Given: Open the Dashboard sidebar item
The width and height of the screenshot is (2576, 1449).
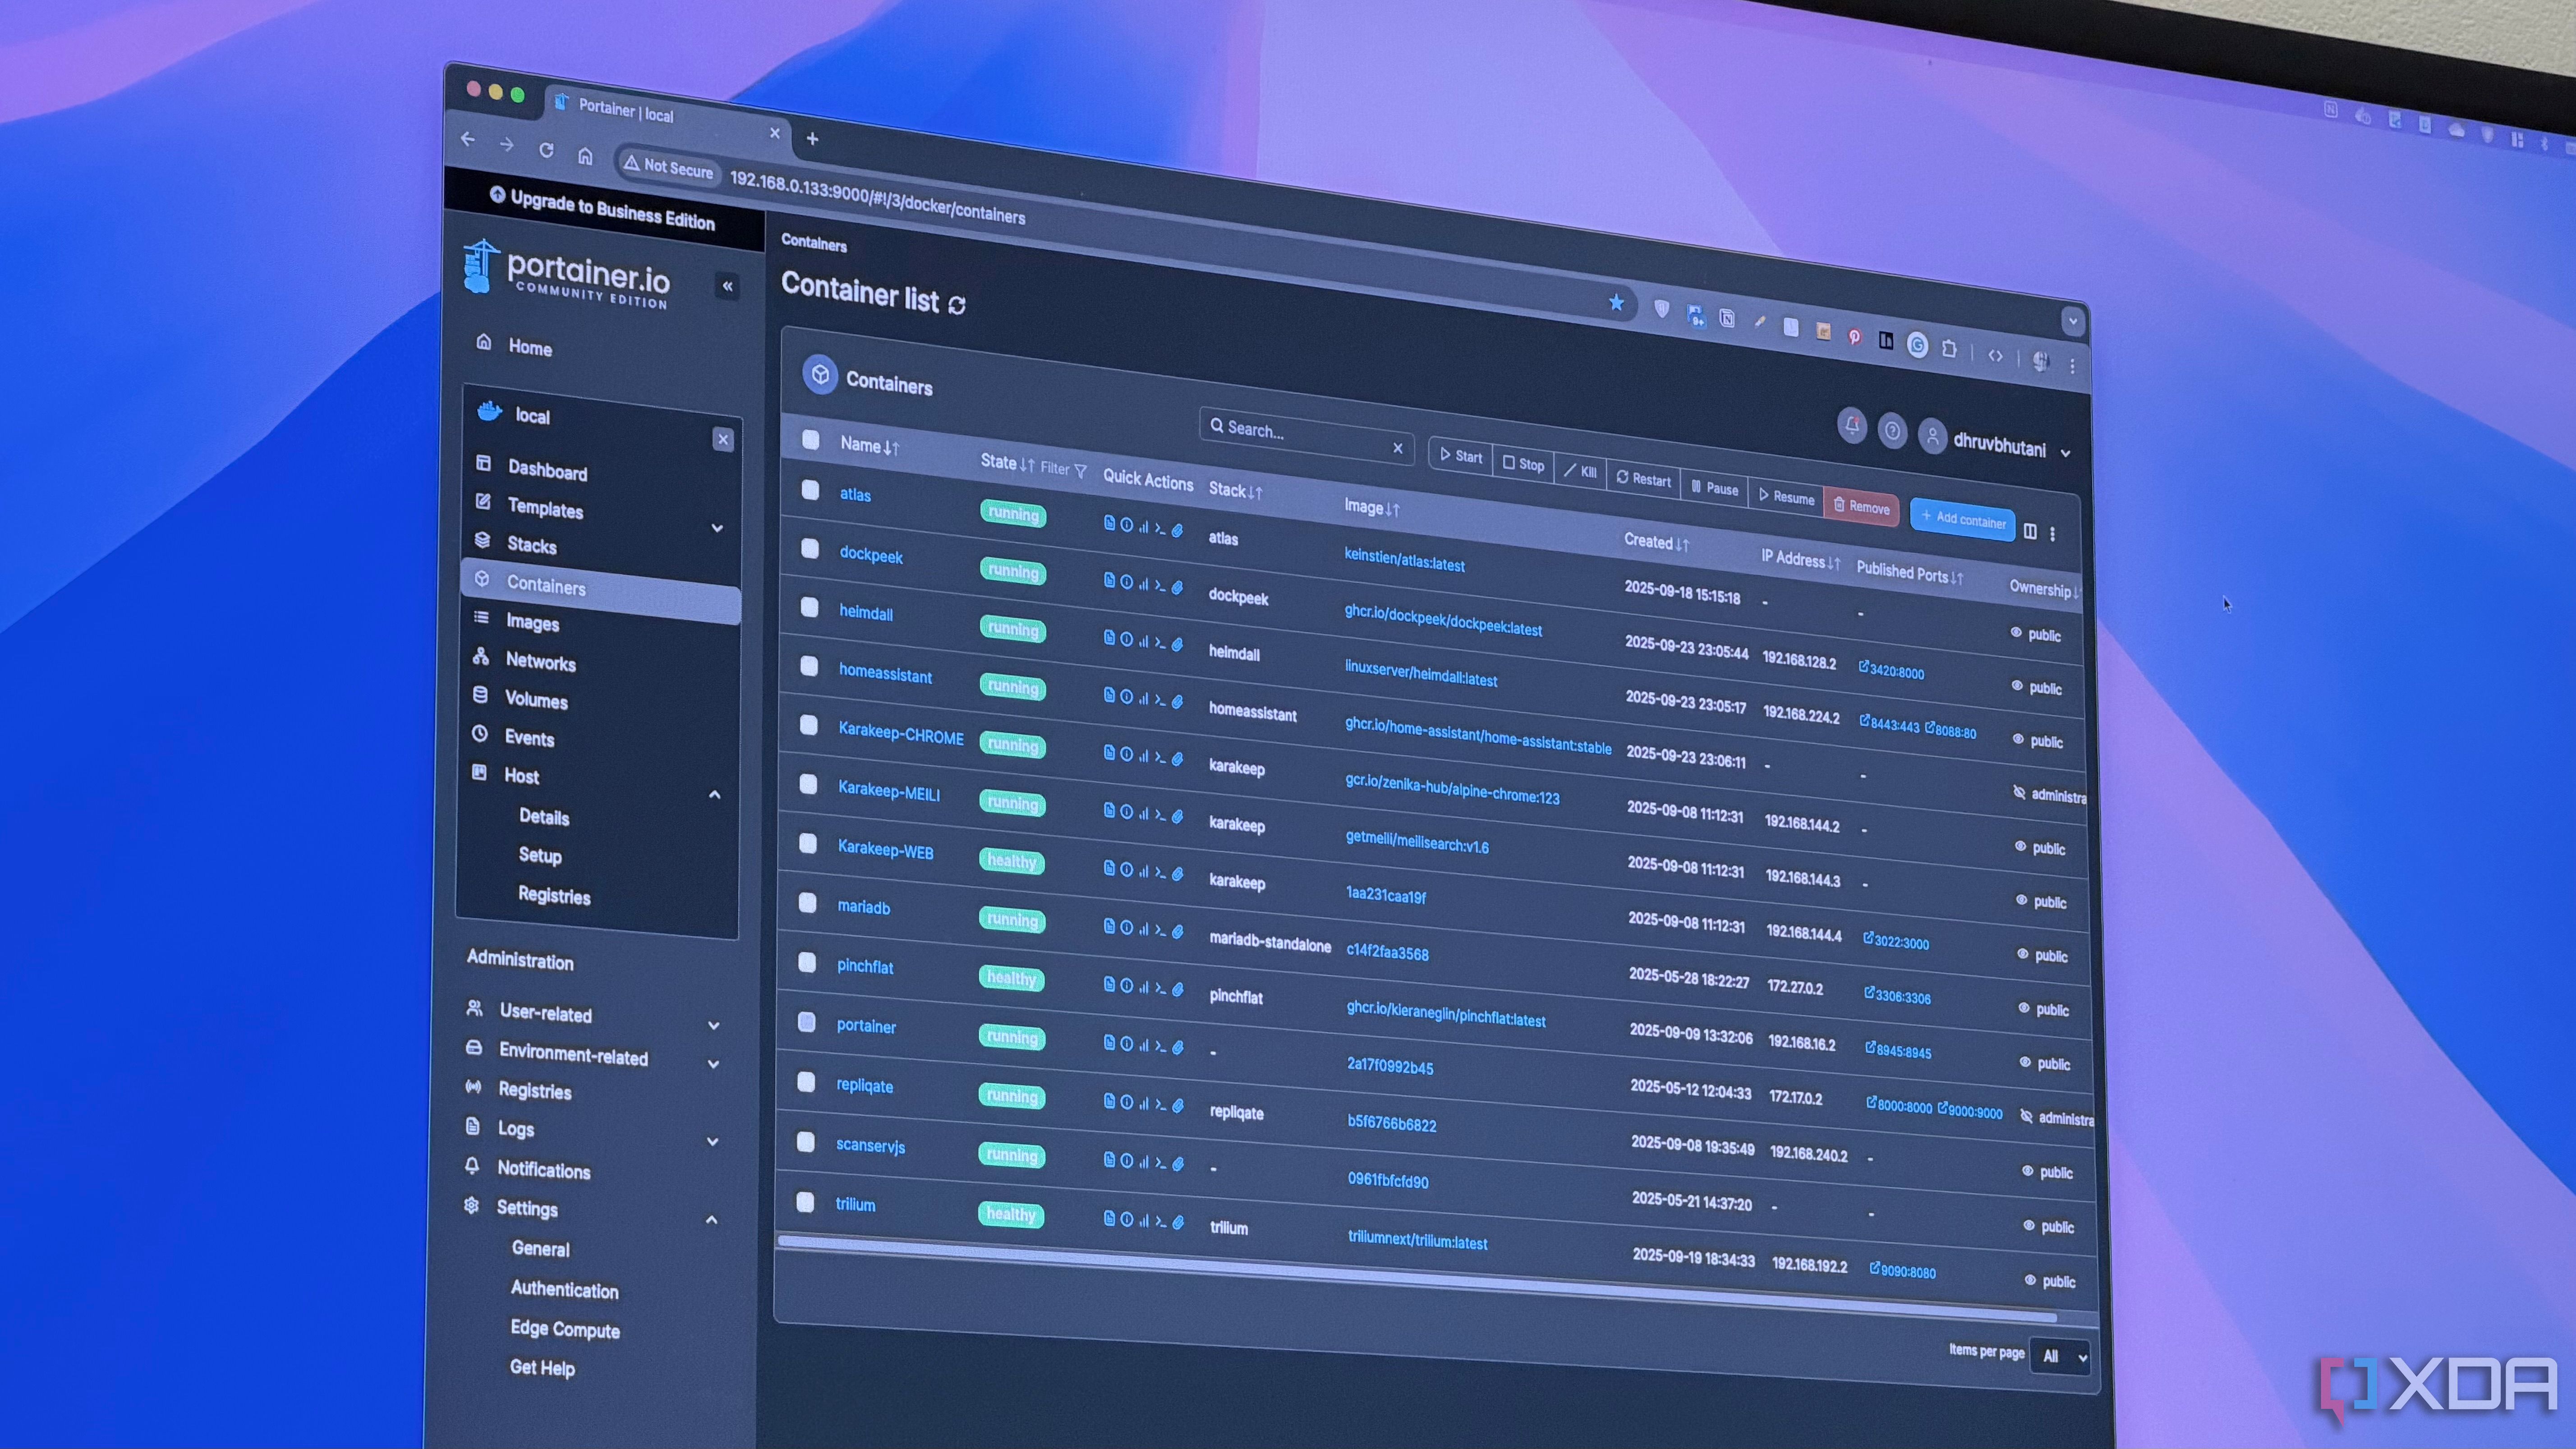Looking at the screenshot, I should click(547, 471).
